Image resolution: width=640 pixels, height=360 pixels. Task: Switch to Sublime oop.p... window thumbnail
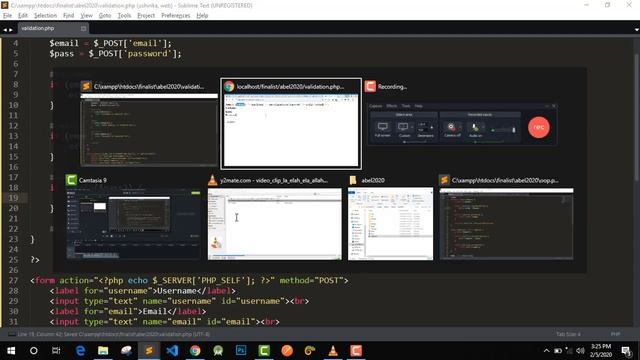tap(507, 217)
